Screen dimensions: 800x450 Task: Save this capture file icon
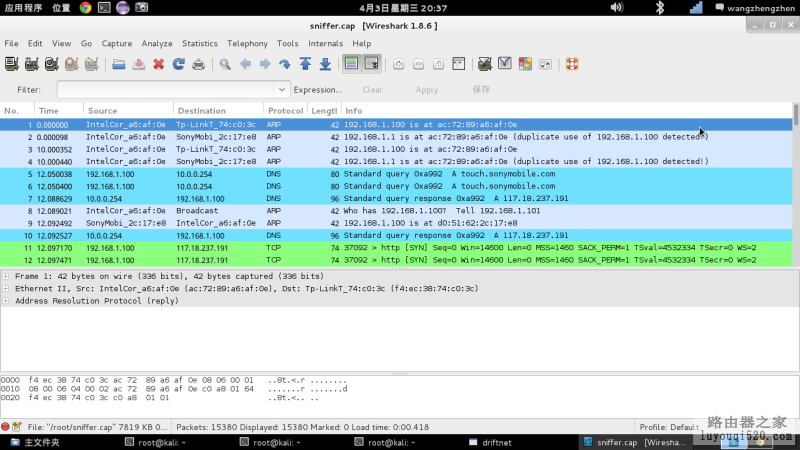(x=138, y=64)
